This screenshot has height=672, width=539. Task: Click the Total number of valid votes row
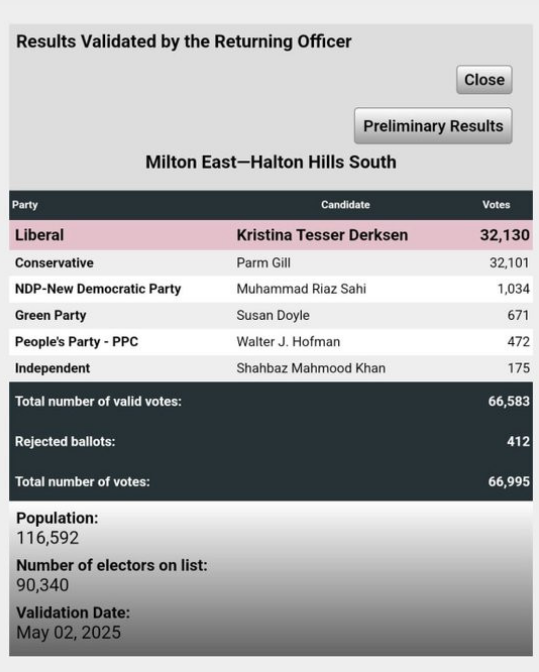coord(271,402)
